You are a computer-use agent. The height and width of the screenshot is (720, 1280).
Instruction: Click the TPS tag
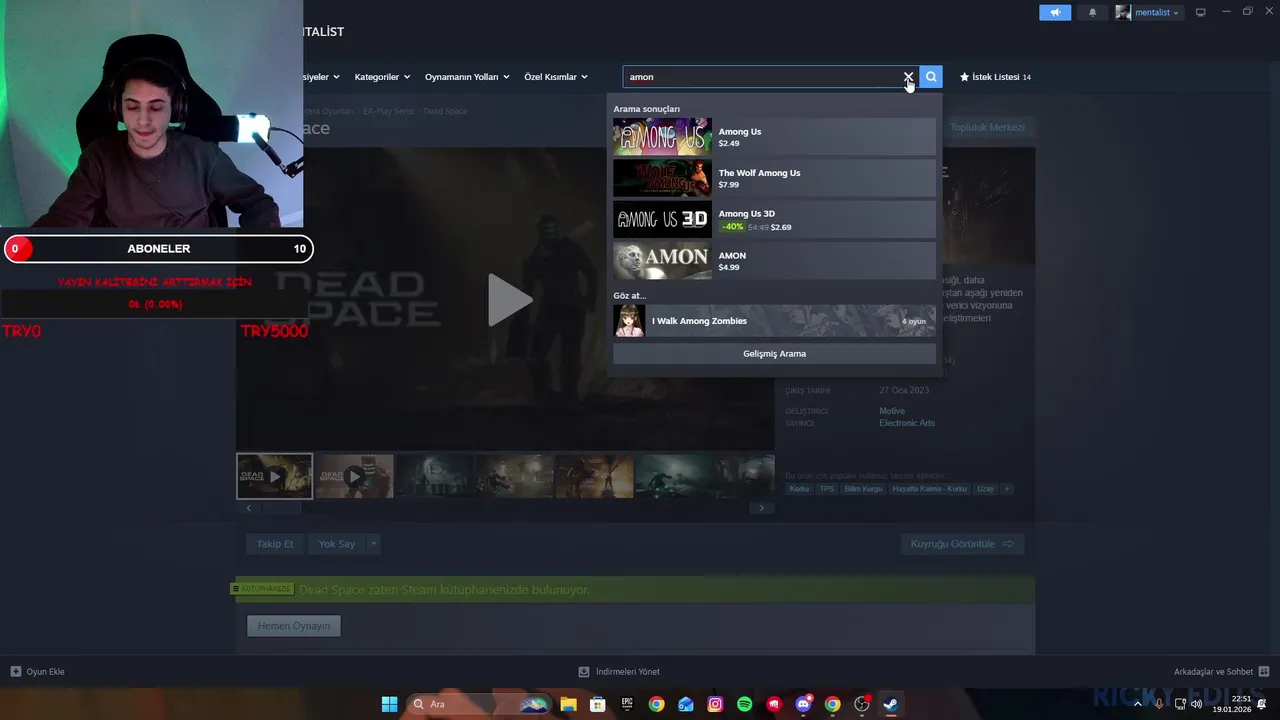pos(827,489)
